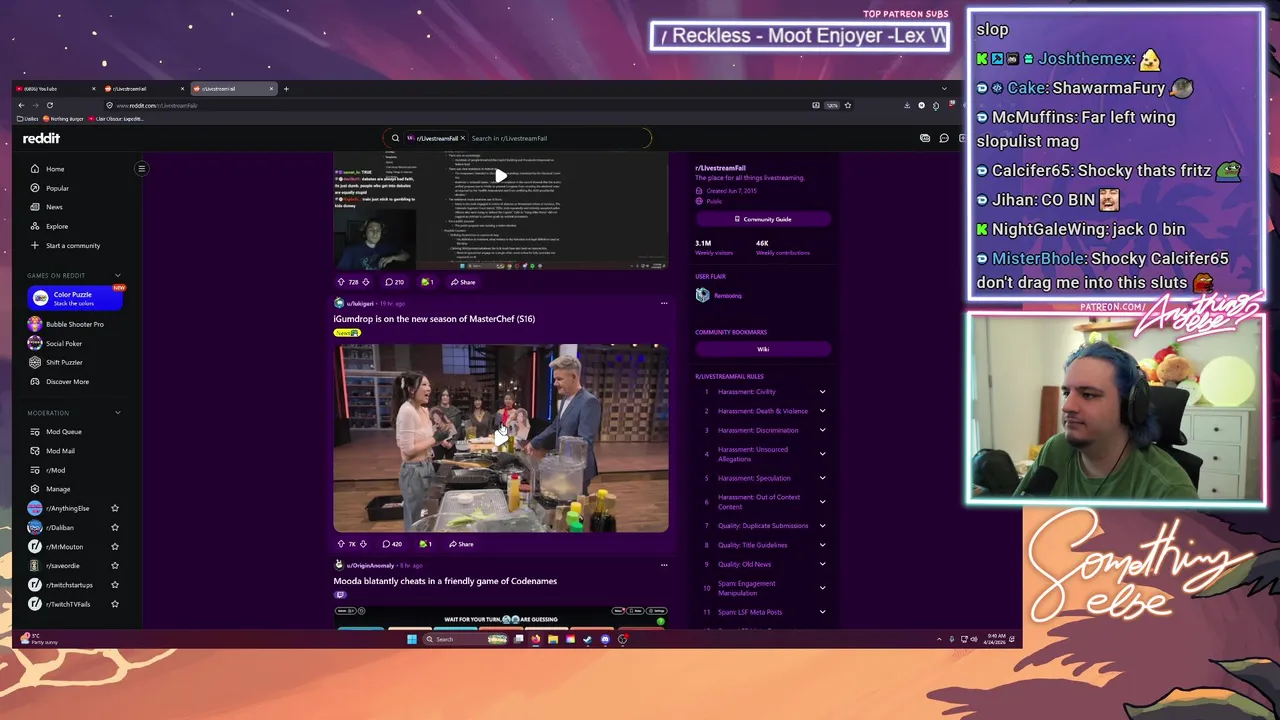1280x720 pixels.
Task: Play the MasterChef video thumbnail
Action: pyautogui.click(x=501, y=437)
